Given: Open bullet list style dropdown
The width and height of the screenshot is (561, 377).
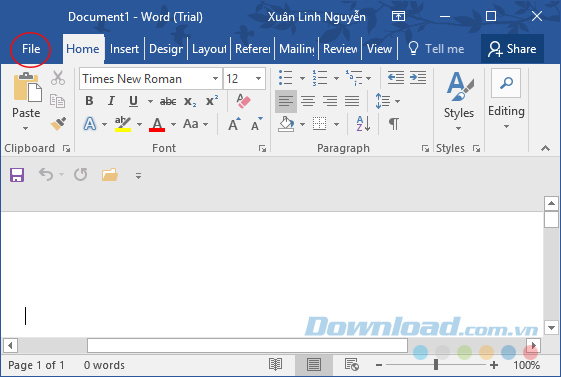Looking at the screenshot, I should [302, 78].
